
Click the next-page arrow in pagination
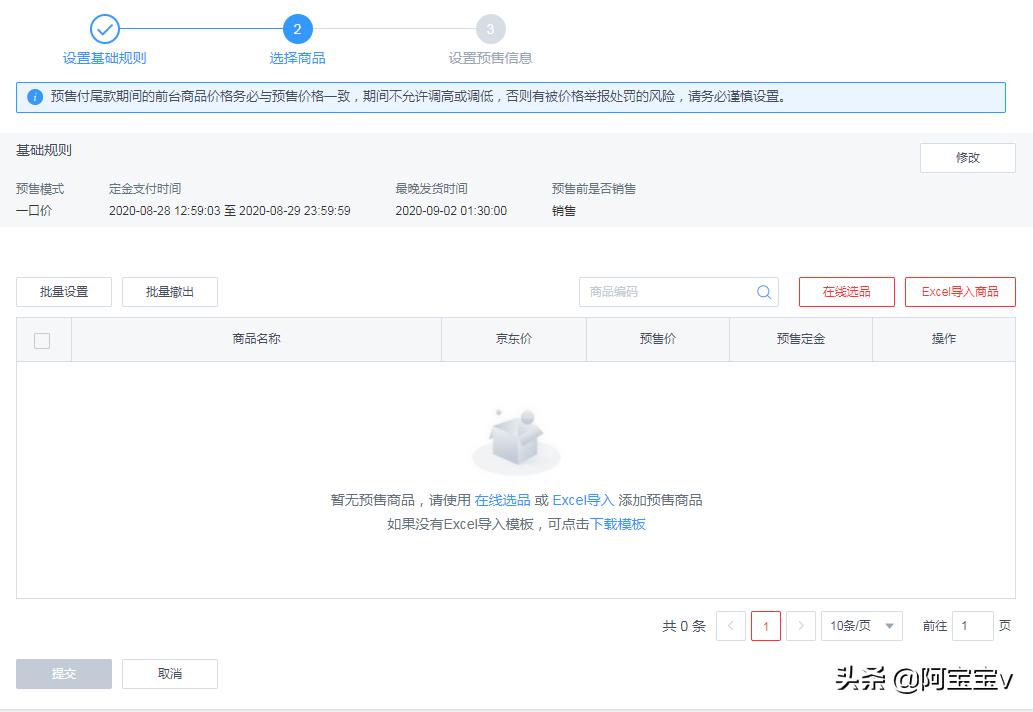click(x=800, y=625)
